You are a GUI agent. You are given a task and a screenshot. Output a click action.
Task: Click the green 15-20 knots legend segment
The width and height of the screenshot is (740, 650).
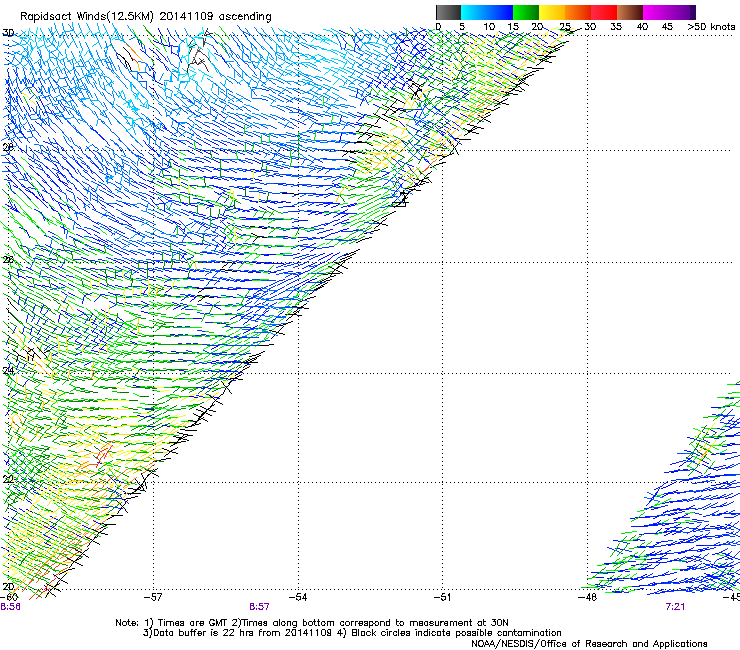(526, 12)
